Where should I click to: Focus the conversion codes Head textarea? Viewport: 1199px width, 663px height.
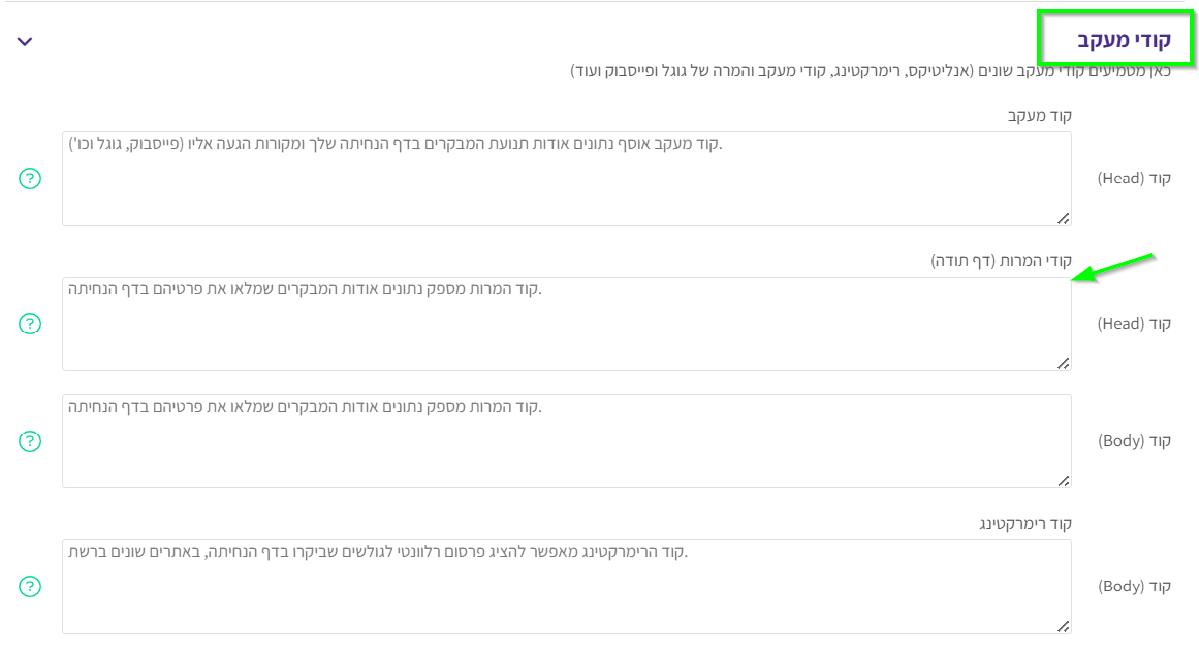[566, 324]
